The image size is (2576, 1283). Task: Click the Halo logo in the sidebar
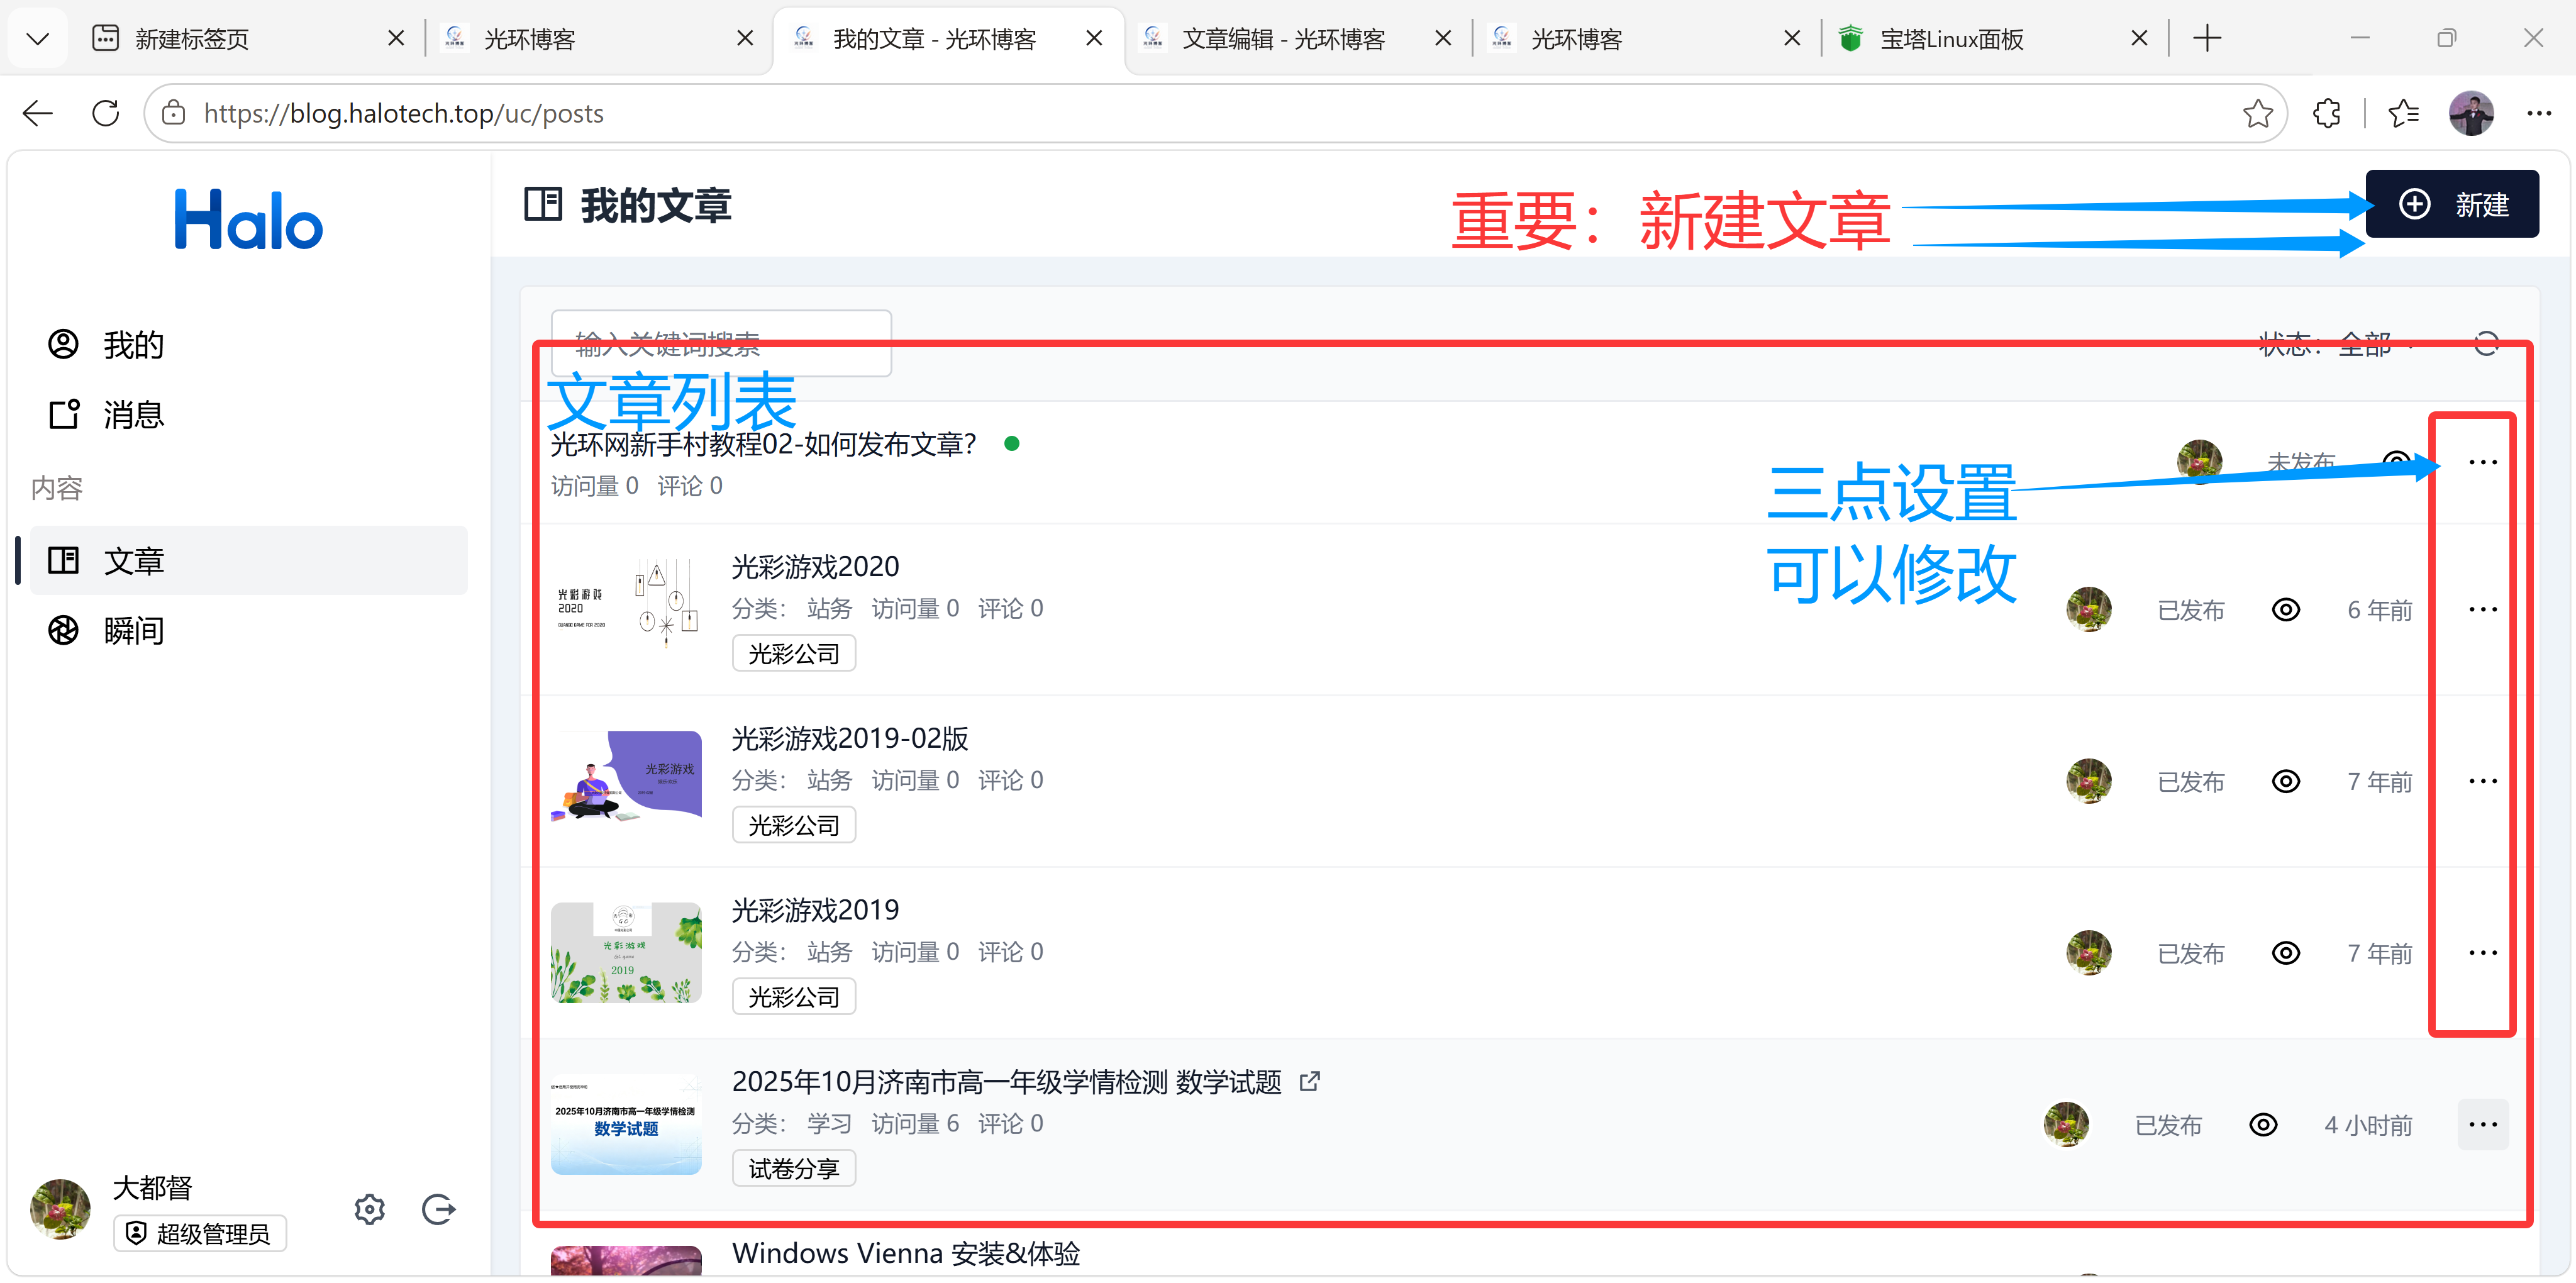tap(248, 219)
